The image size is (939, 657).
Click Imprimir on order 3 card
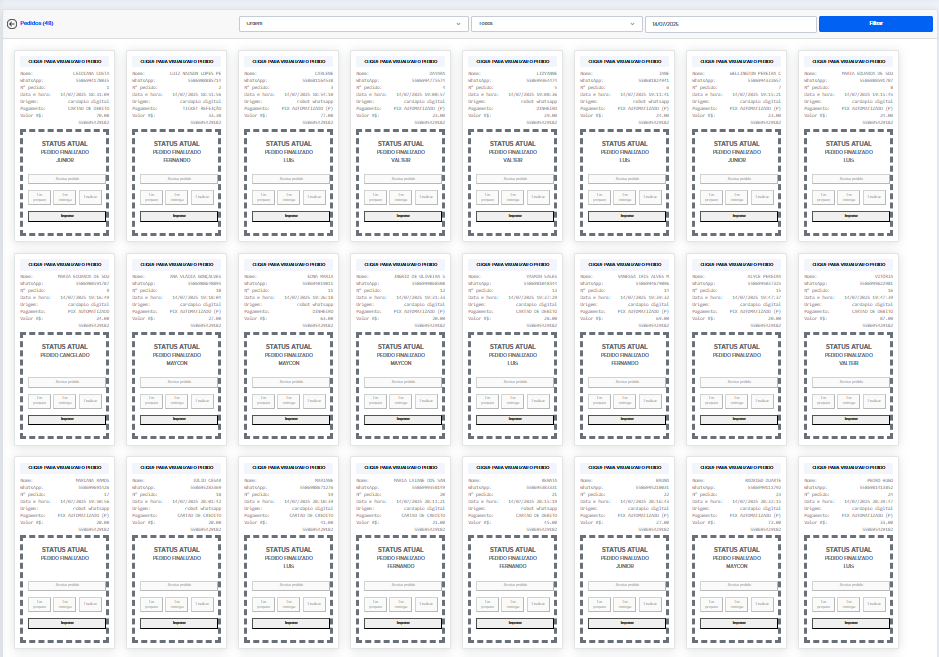coord(291,216)
